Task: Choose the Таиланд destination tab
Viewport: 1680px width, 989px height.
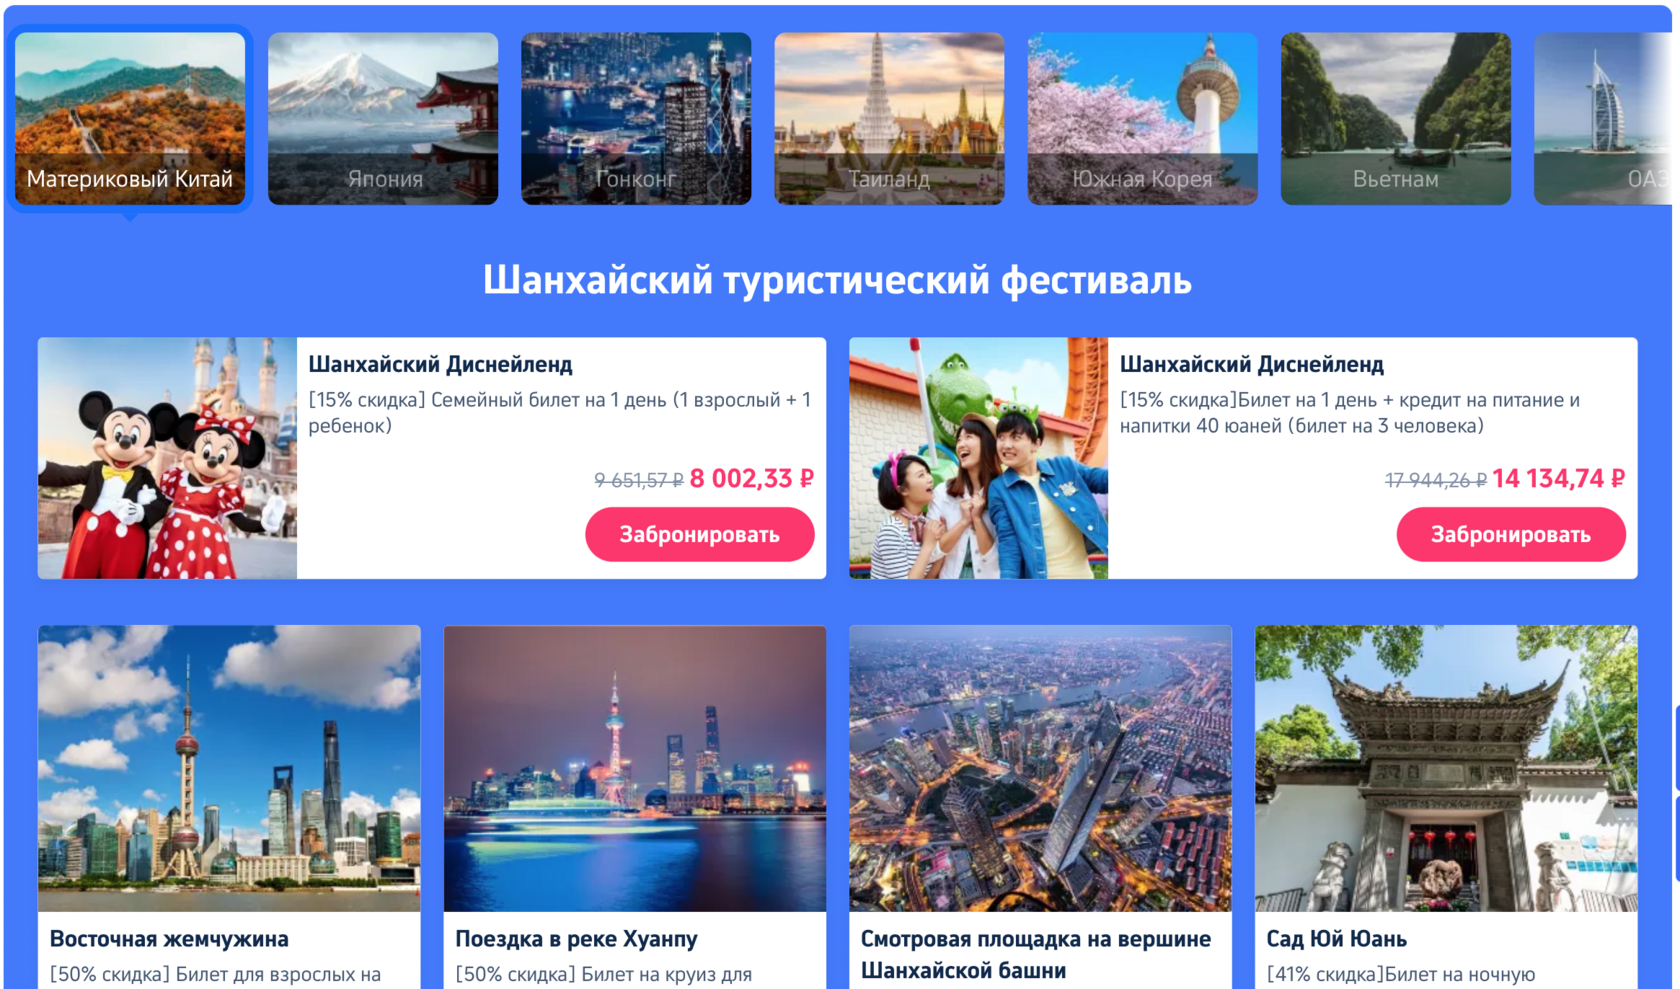Action: (889, 119)
